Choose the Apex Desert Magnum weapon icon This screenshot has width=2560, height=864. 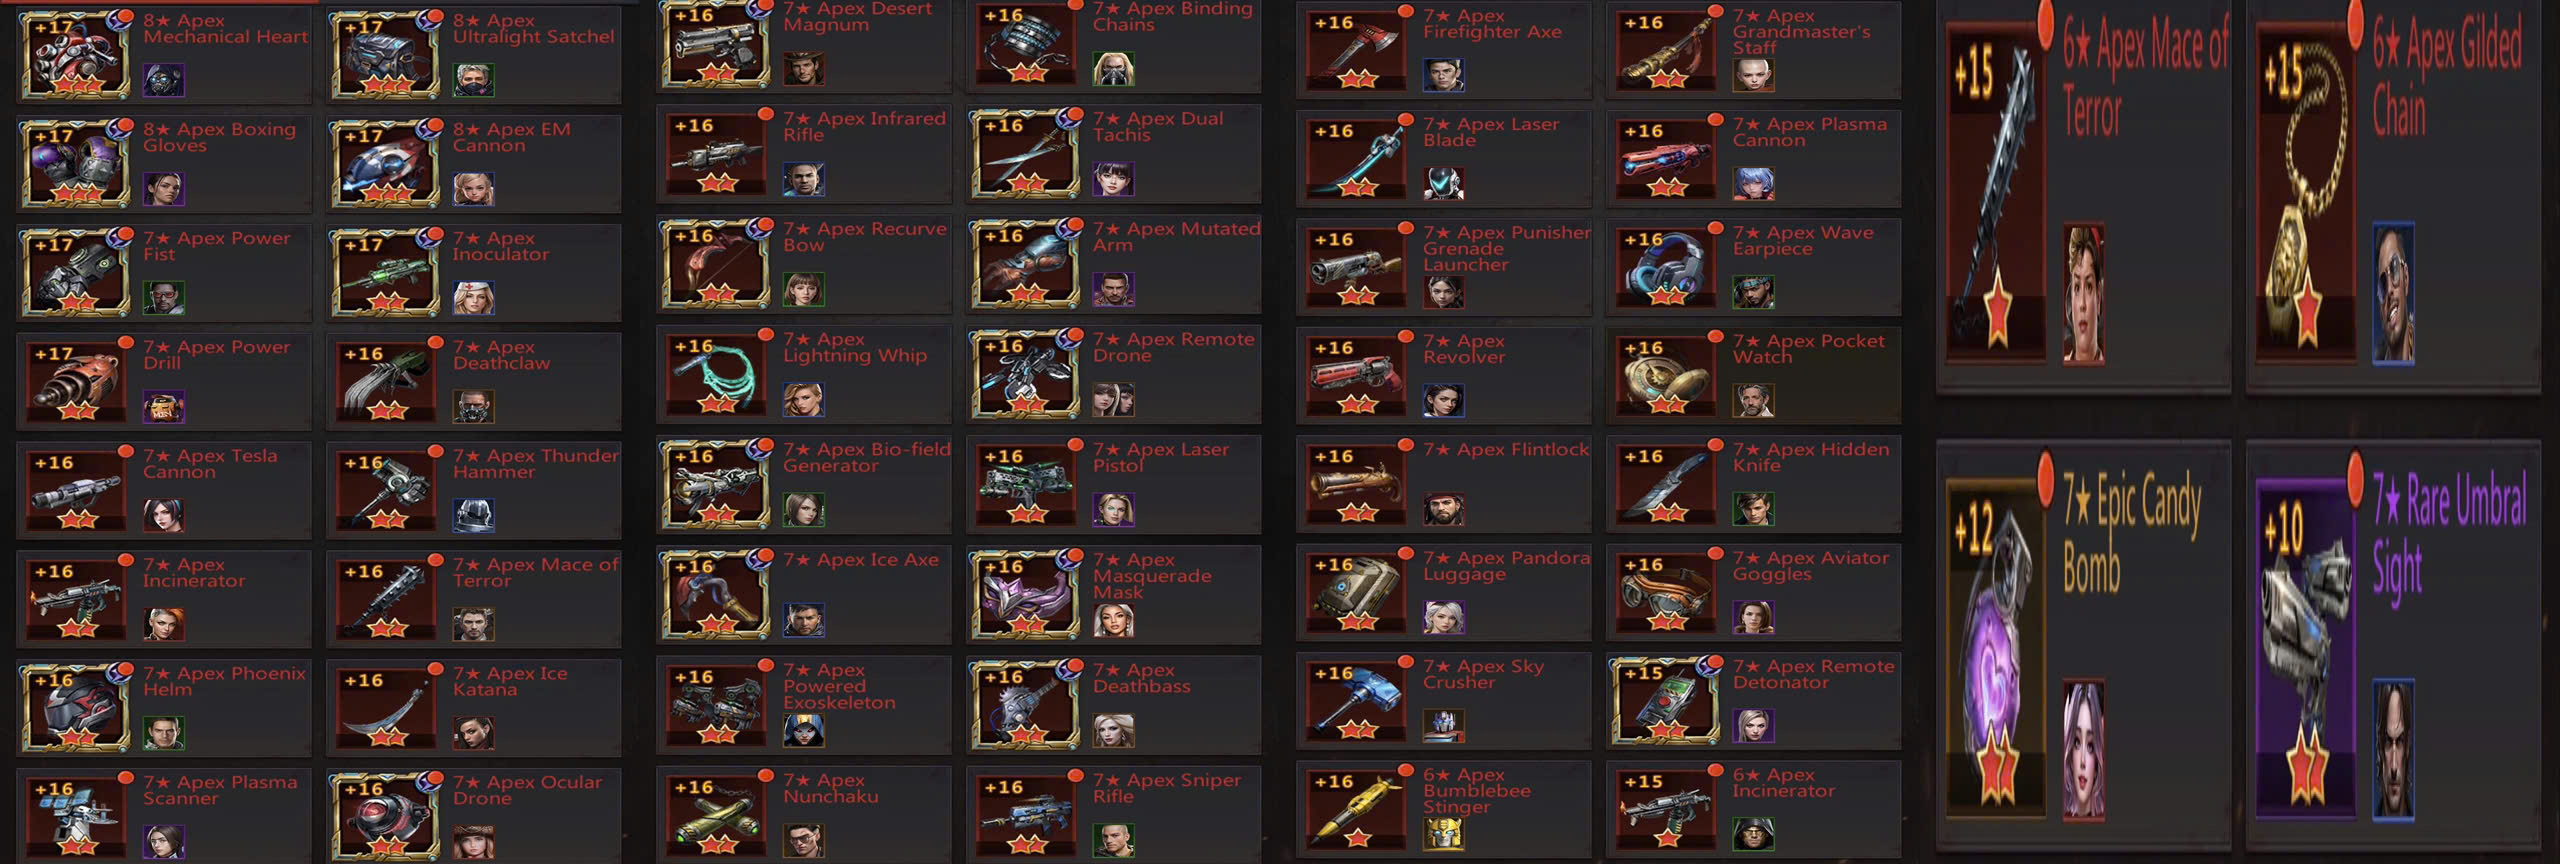pyautogui.click(x=716, y=44)
